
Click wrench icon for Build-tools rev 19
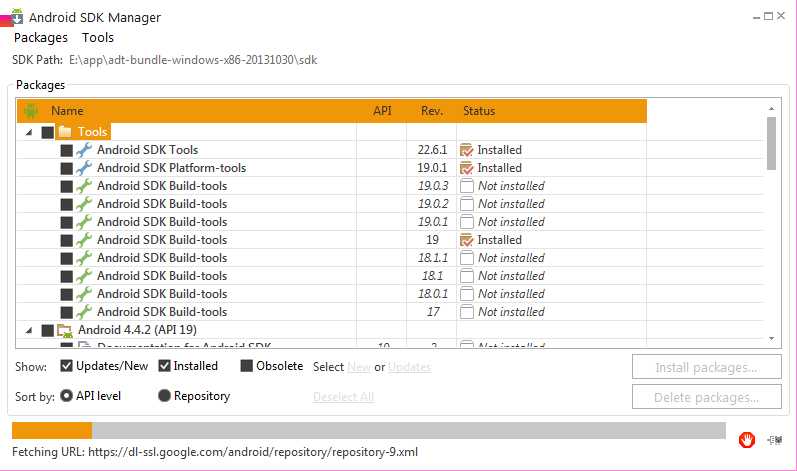pyautogui.click(x=84, y=240)
